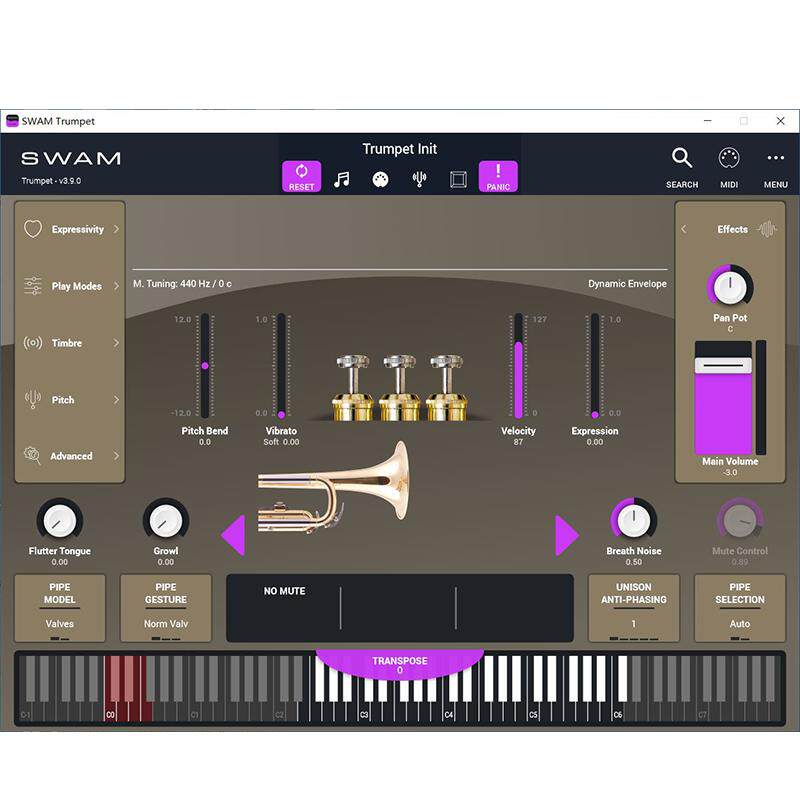This screenshot has height=800, width=800.
Task: Expand the Pitch section chevron
Action: point(116,399)
